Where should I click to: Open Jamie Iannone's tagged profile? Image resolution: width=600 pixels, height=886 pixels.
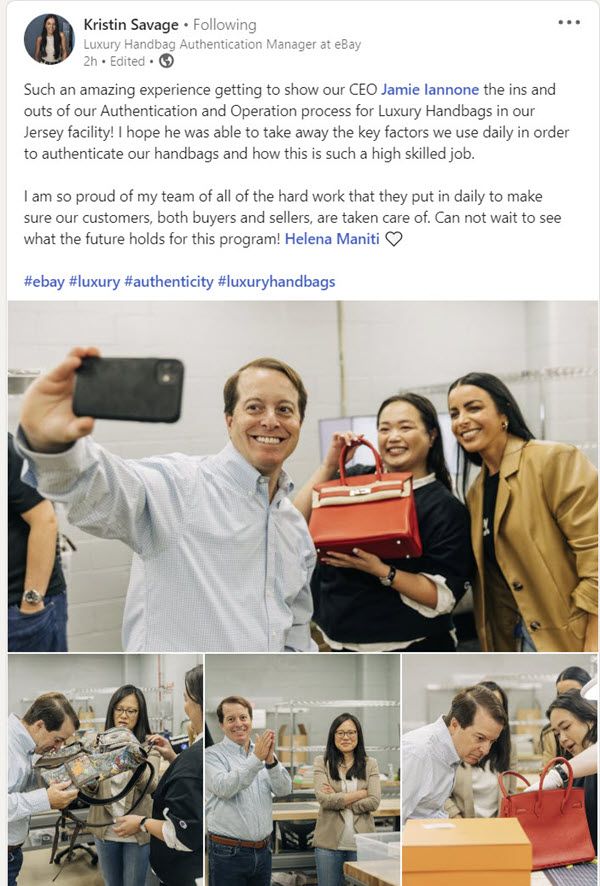[430, 90]
